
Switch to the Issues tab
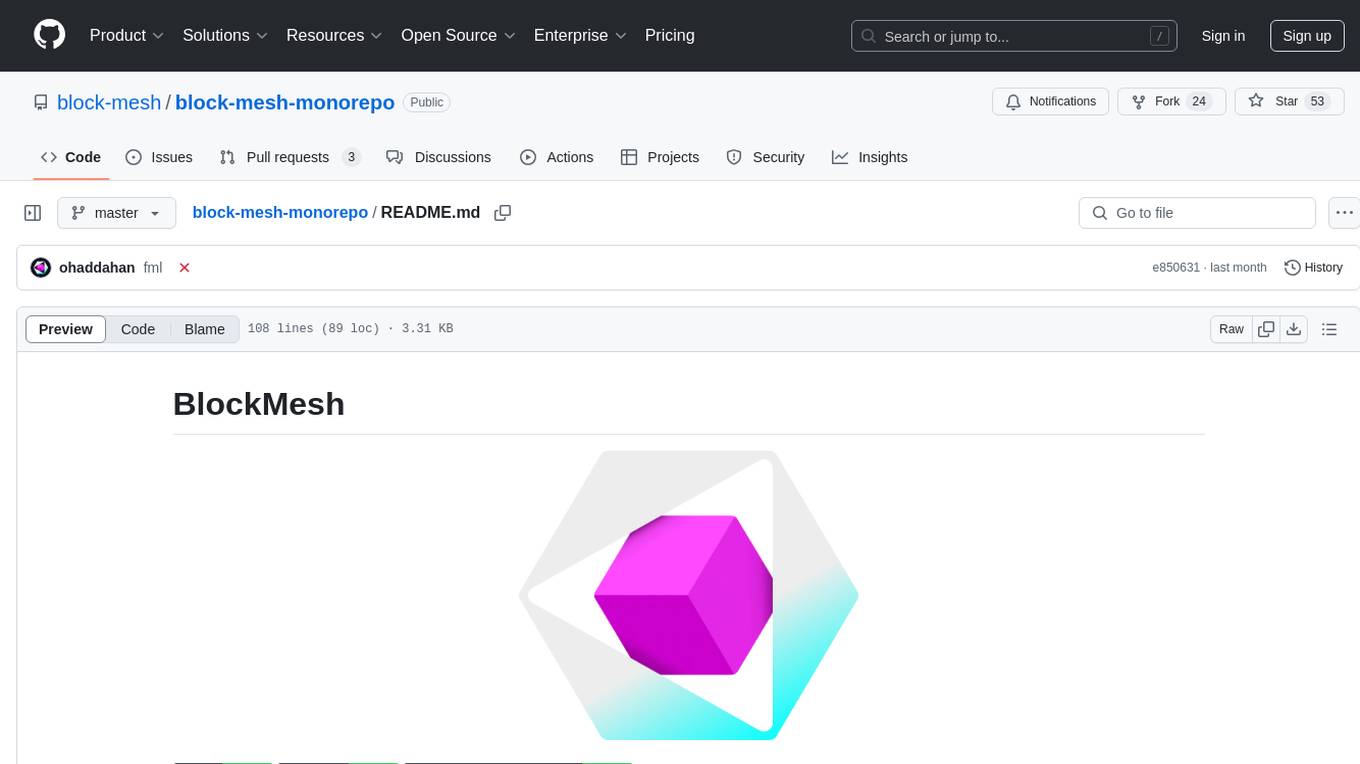pos(159,157)
